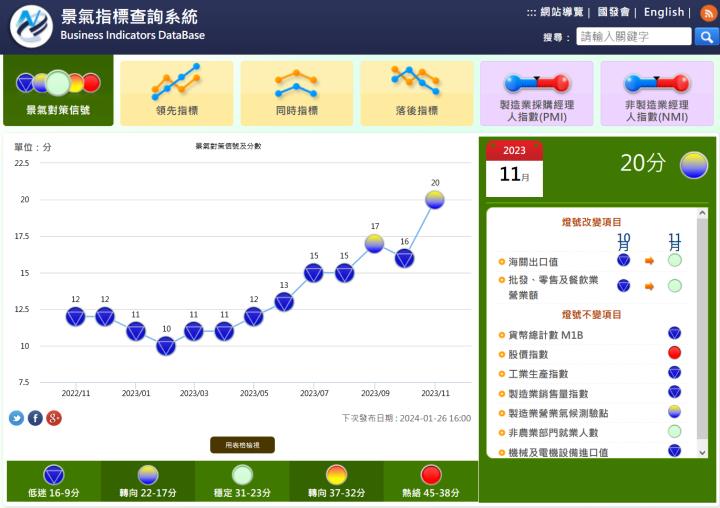This screenshot has height=508, width=720.
Task: Click the 工業生產指數 item
Action: (x=538, y=374)
